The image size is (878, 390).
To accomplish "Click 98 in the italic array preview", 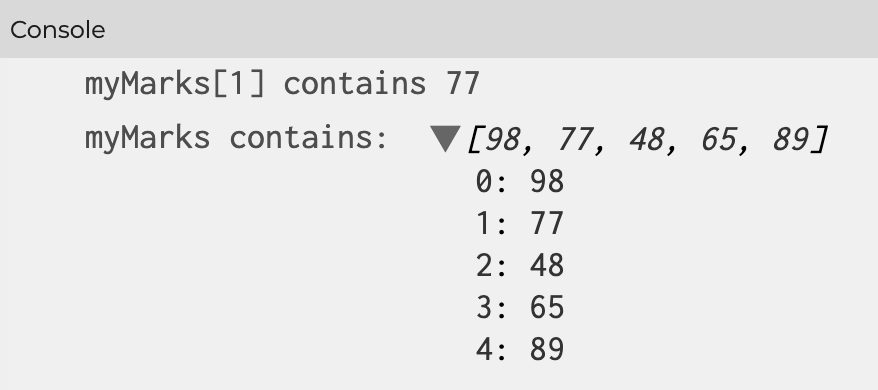I will [x=502, y=139].
